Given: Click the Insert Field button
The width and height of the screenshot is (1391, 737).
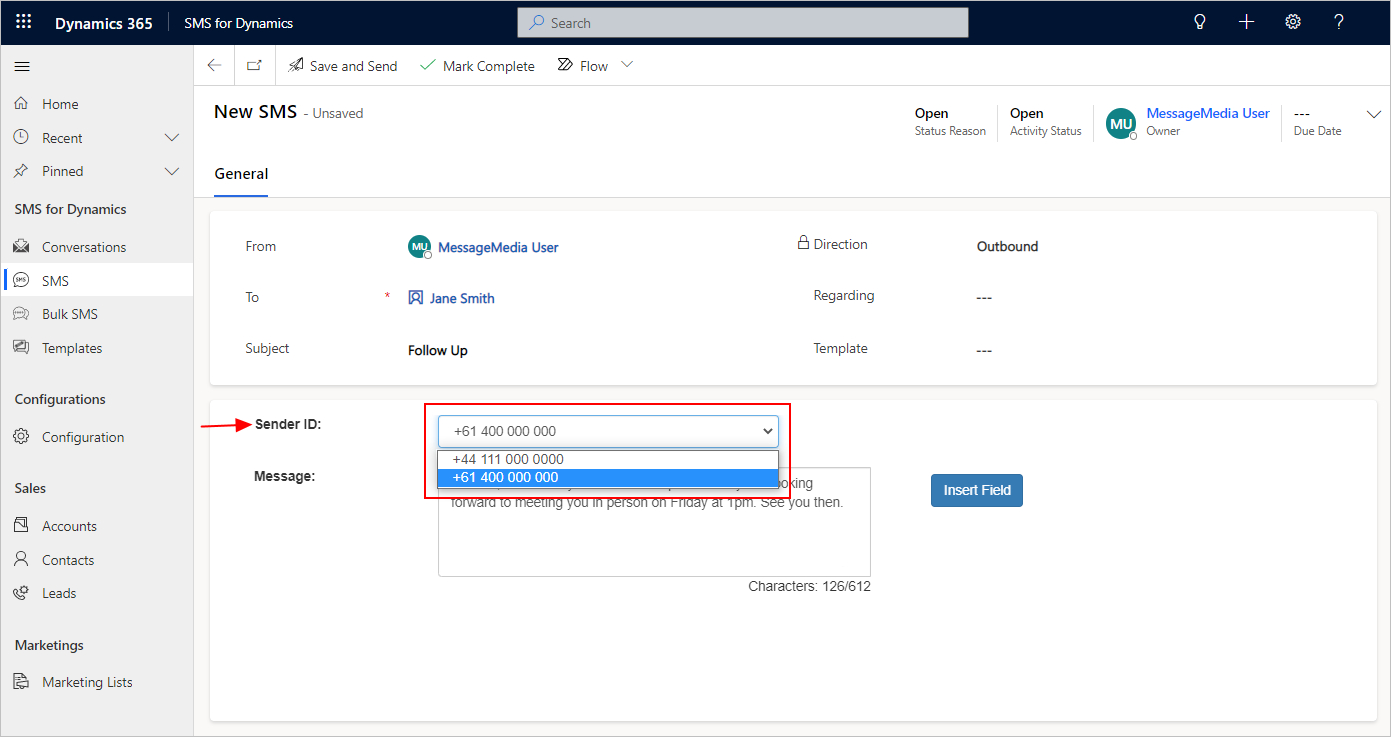Looking at the screenshot, I should [x=977, y=490].
